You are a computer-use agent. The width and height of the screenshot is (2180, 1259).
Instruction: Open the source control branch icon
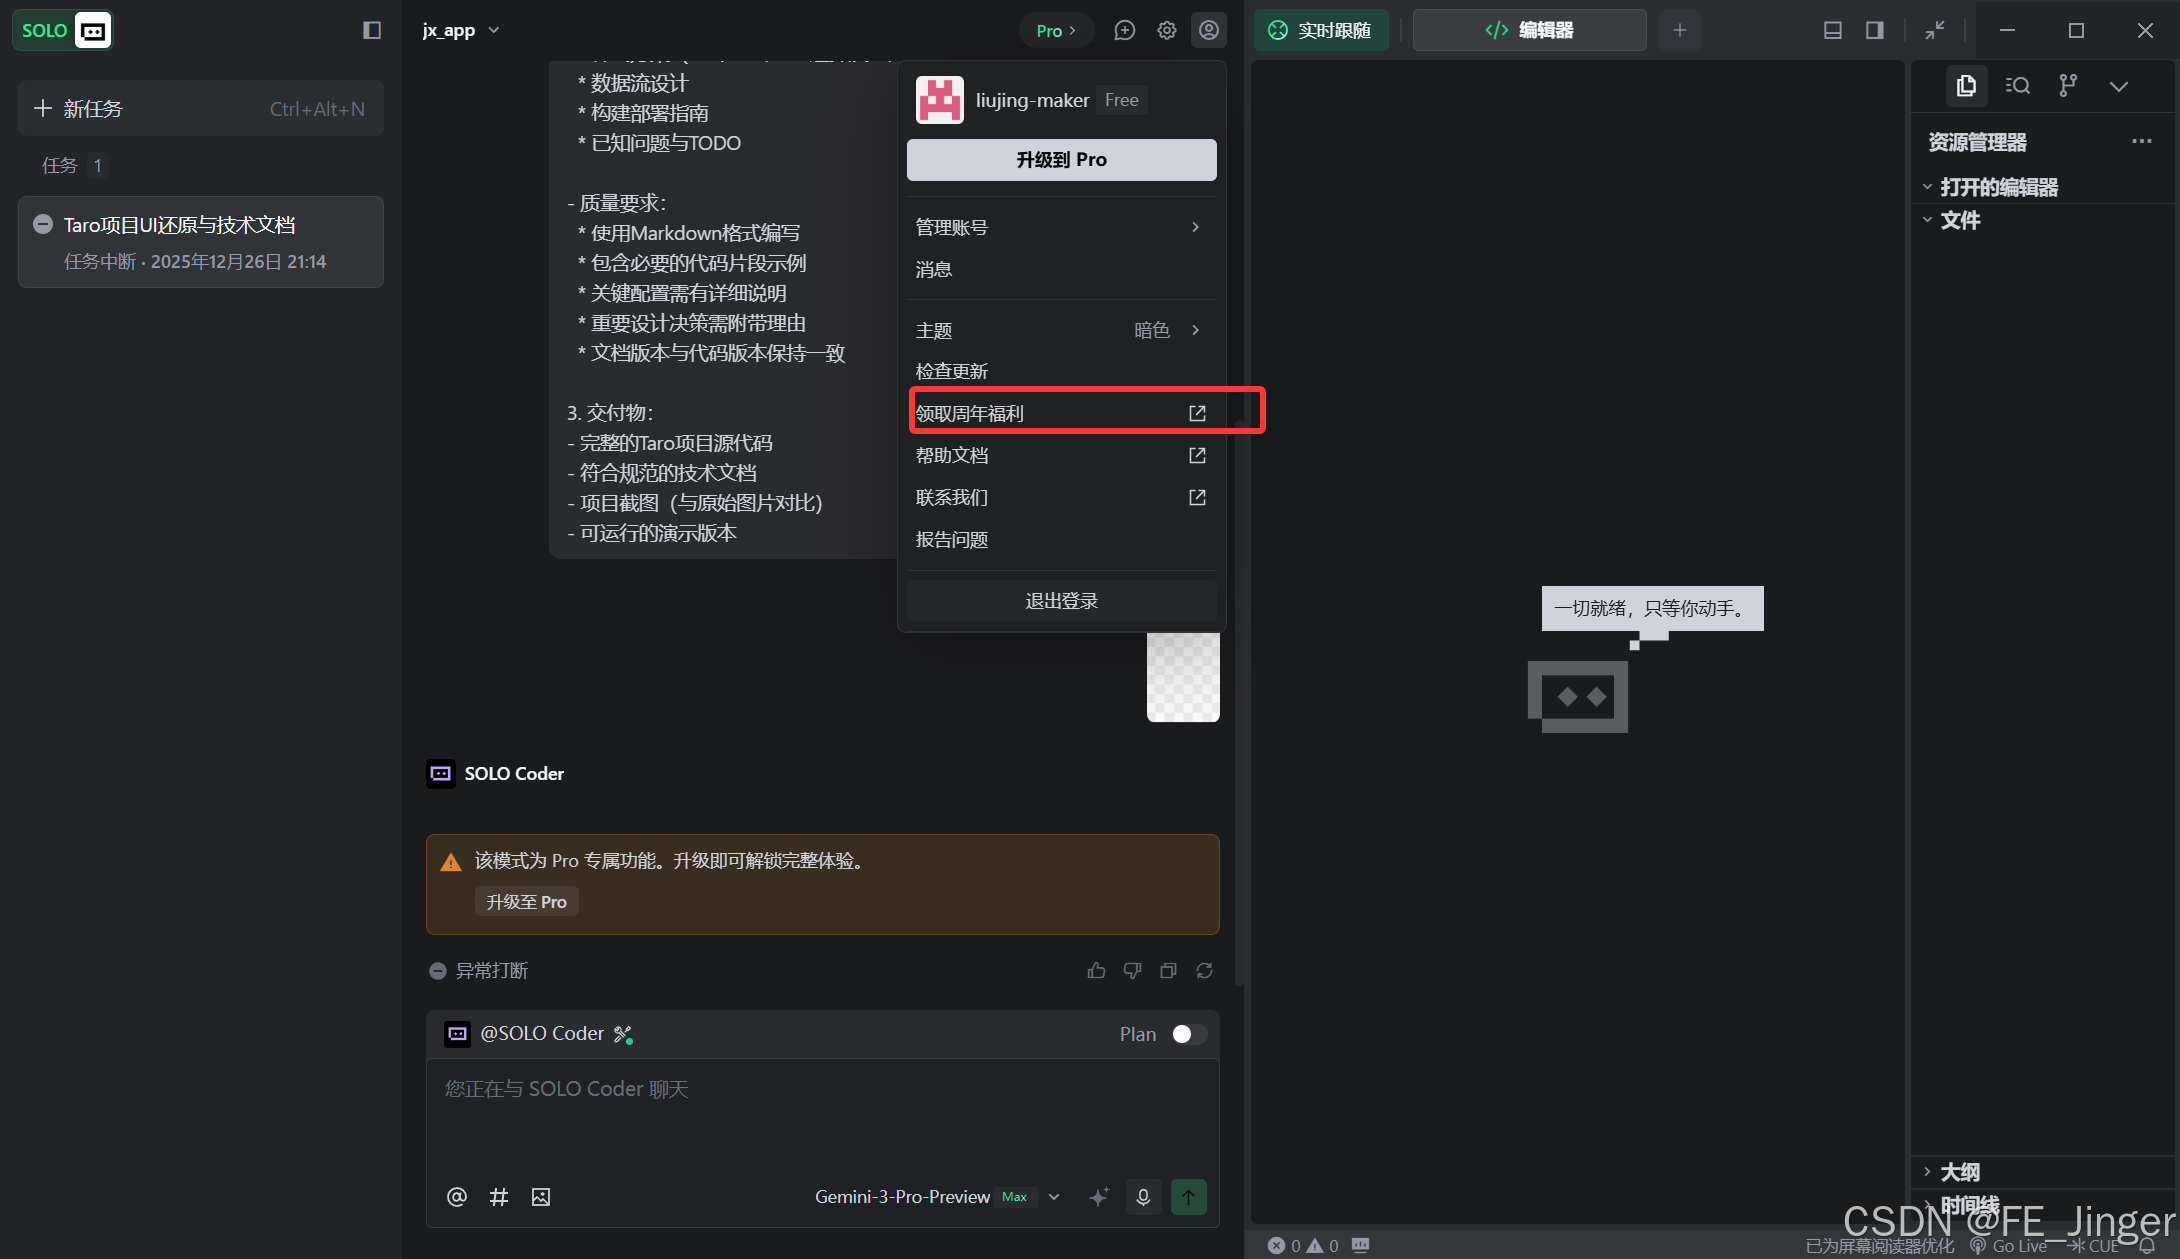2068,86
